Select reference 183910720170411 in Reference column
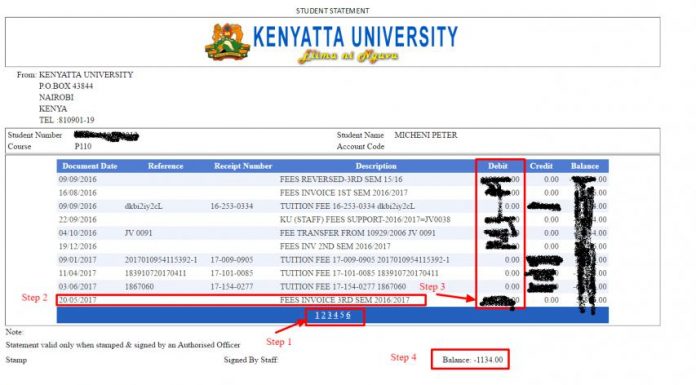 tap(156, 273)
